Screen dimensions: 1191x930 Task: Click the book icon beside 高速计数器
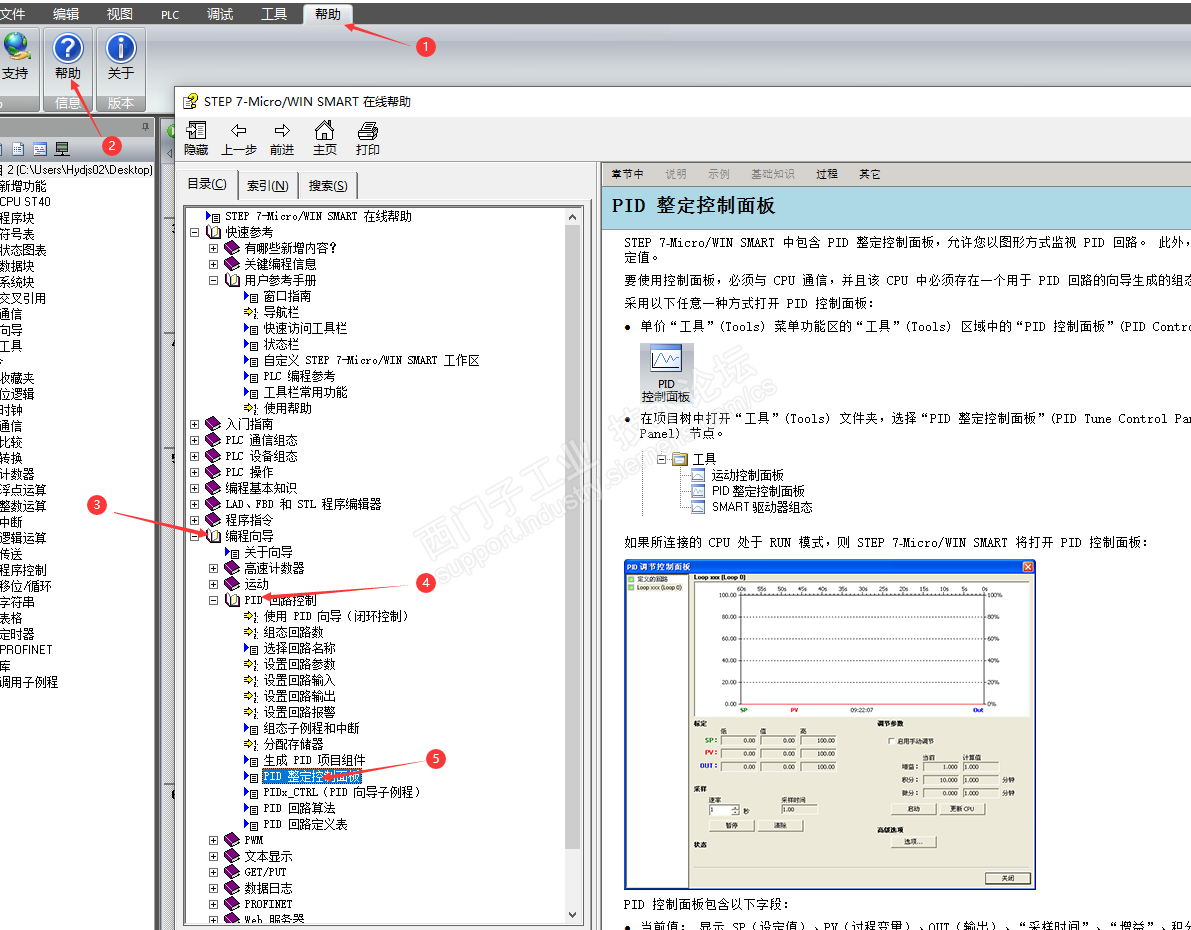(232, 568)
